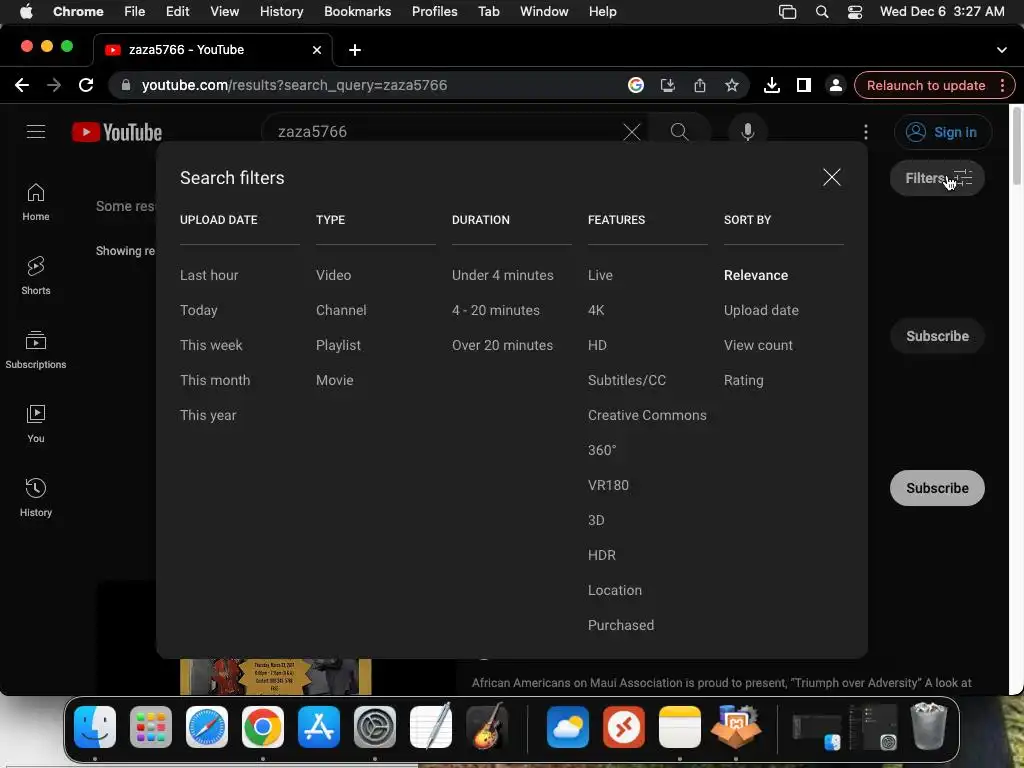Image resolution: width=1024 pixels, height=768 pixels.
Task: Start voice search with microphone icon
Action: [748, 132]
